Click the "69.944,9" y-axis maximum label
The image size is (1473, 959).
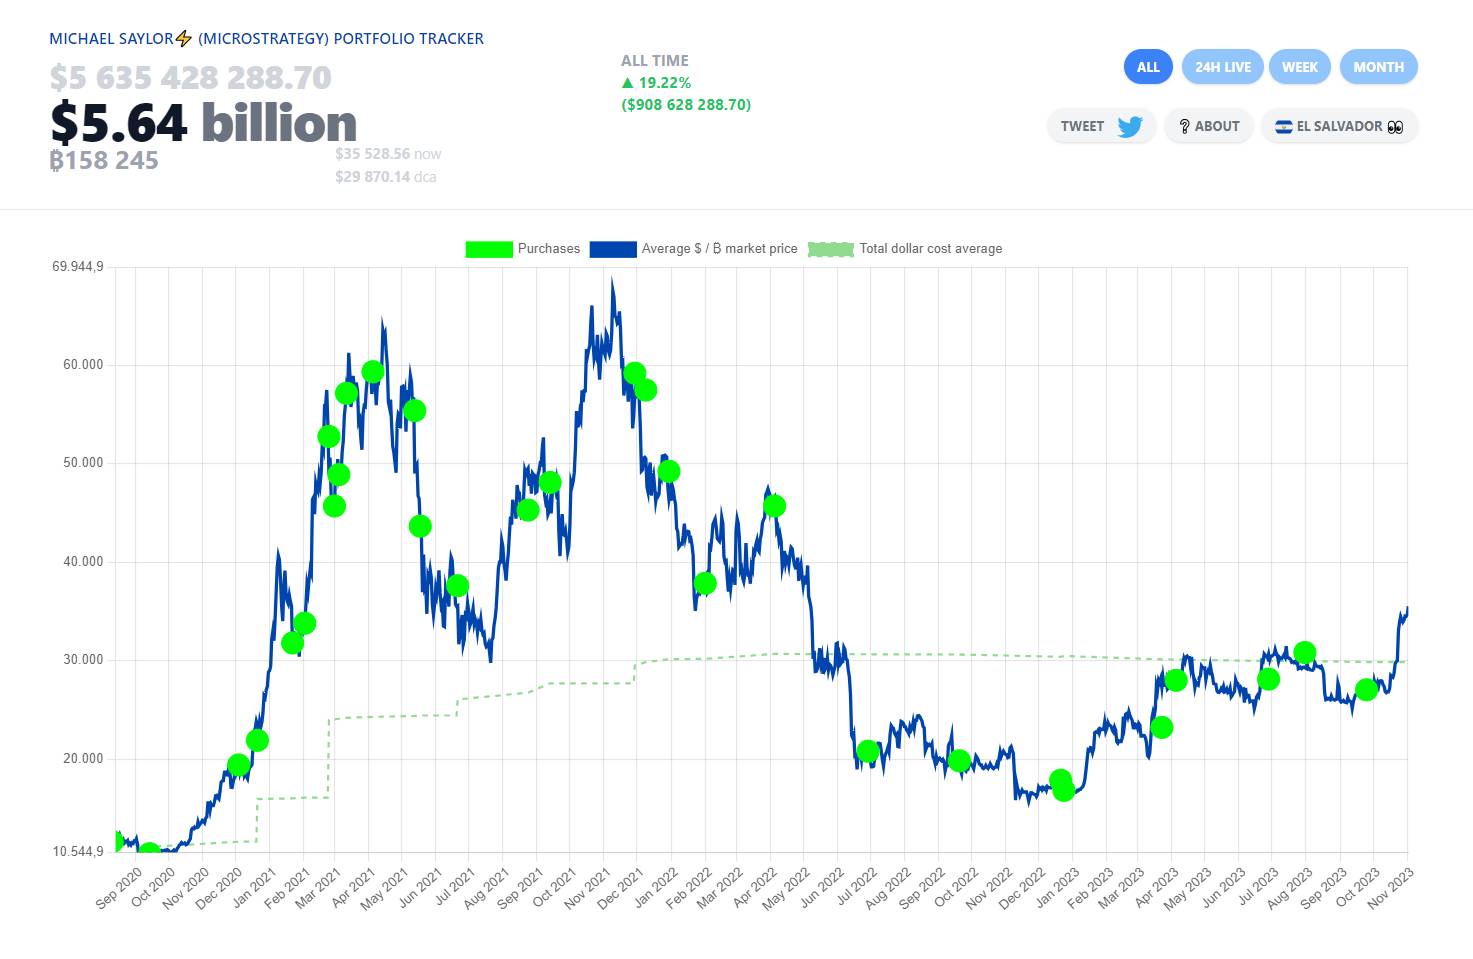(x=78, y=267)
